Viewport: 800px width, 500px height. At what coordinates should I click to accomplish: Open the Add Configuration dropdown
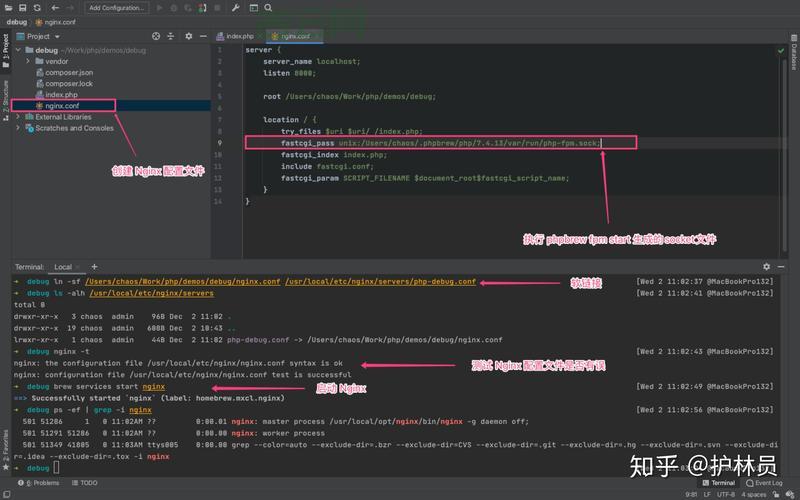pos(116,7)
